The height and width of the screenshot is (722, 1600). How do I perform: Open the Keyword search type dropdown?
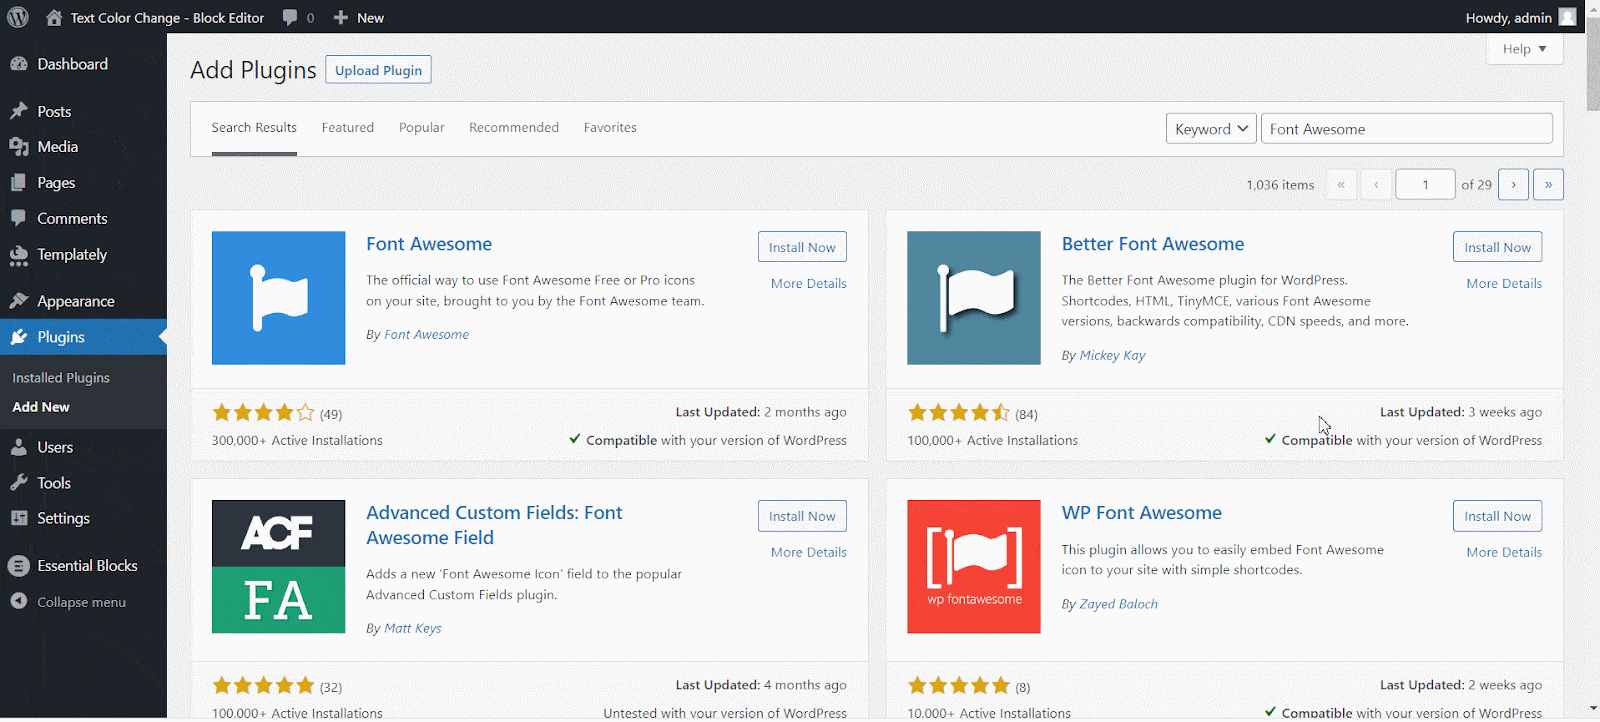1211,129
